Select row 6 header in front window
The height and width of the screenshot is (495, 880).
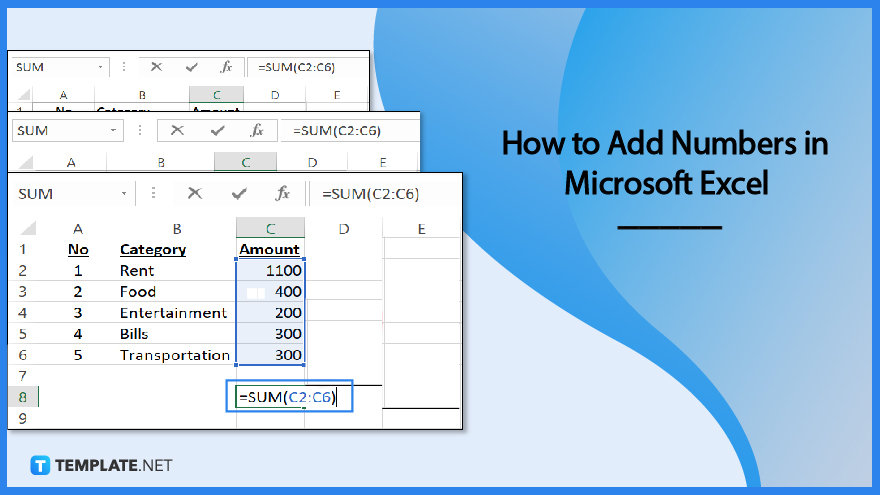tap(22, 355)
